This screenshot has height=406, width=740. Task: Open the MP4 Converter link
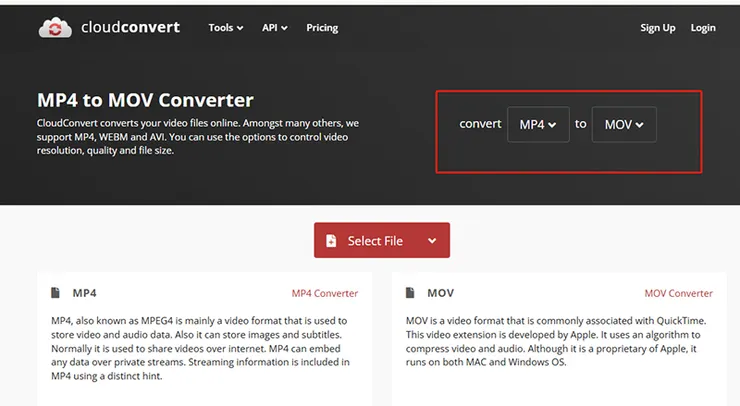(x=325, y=293)
